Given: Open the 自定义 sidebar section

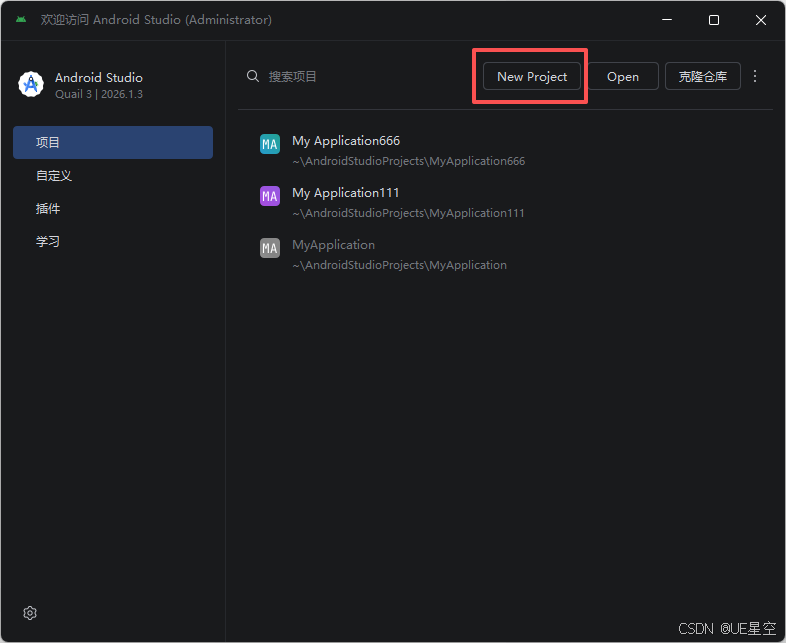Looking at the screenshot, I should [113, 175].
